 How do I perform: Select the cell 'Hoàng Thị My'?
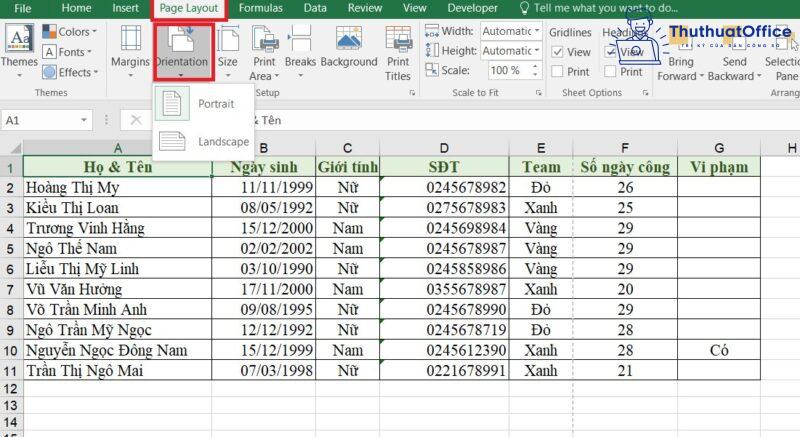point(117,188)
